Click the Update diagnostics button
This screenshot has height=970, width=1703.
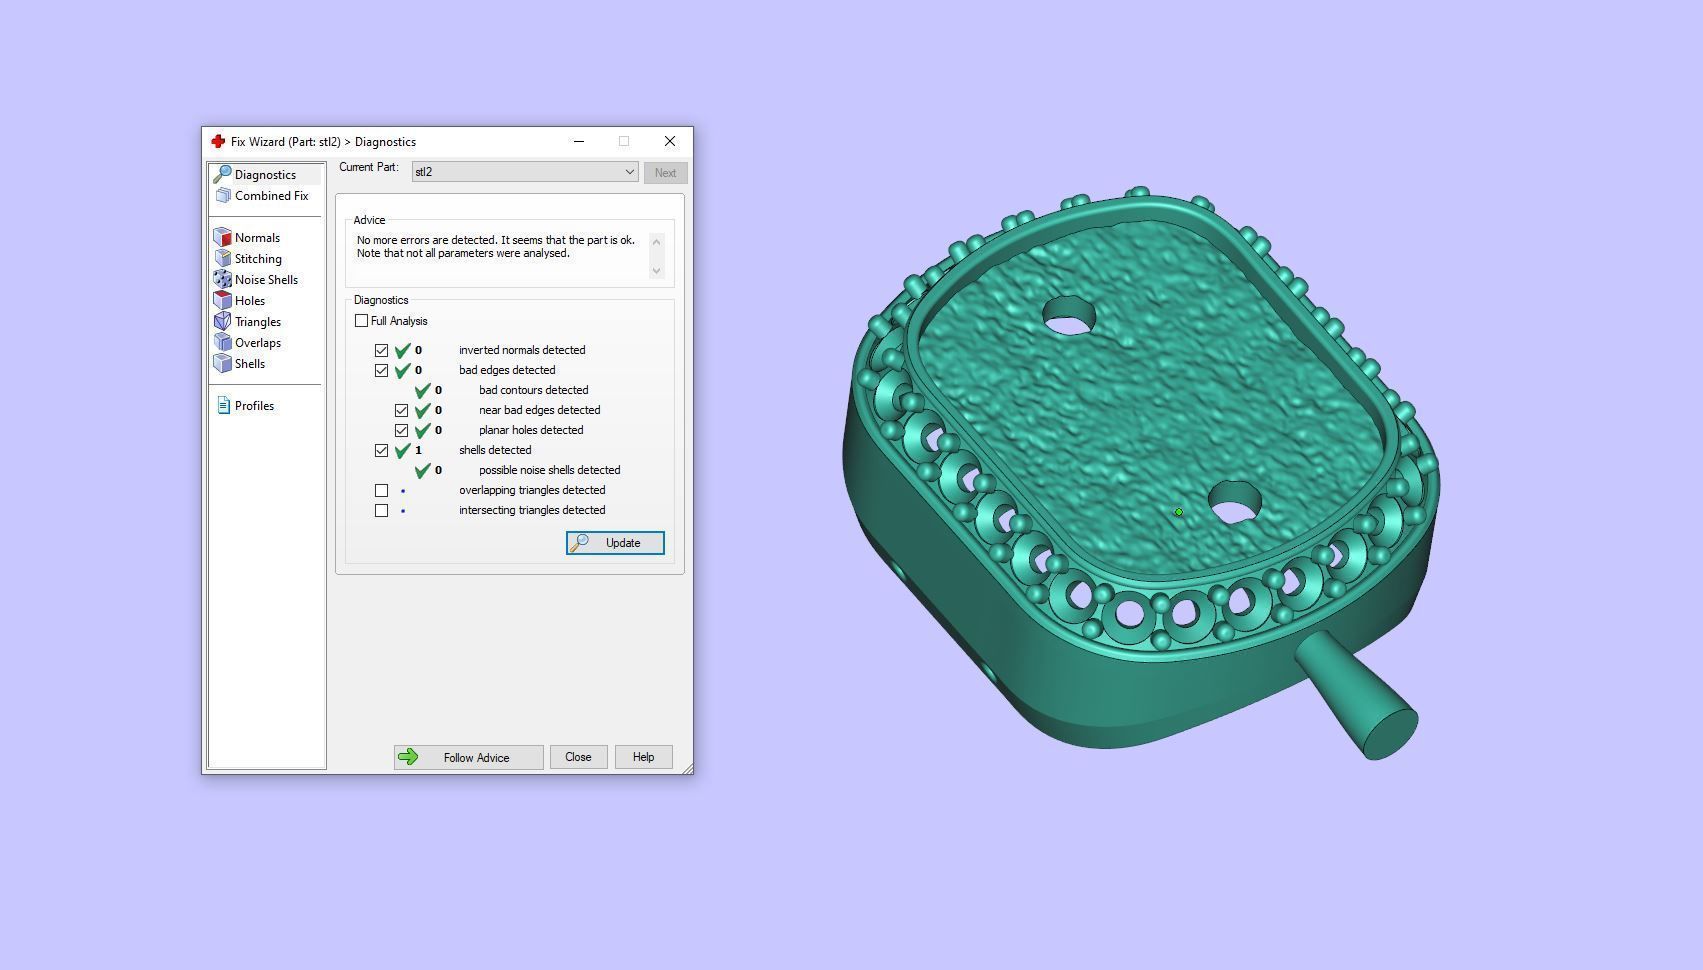point(615,543)
